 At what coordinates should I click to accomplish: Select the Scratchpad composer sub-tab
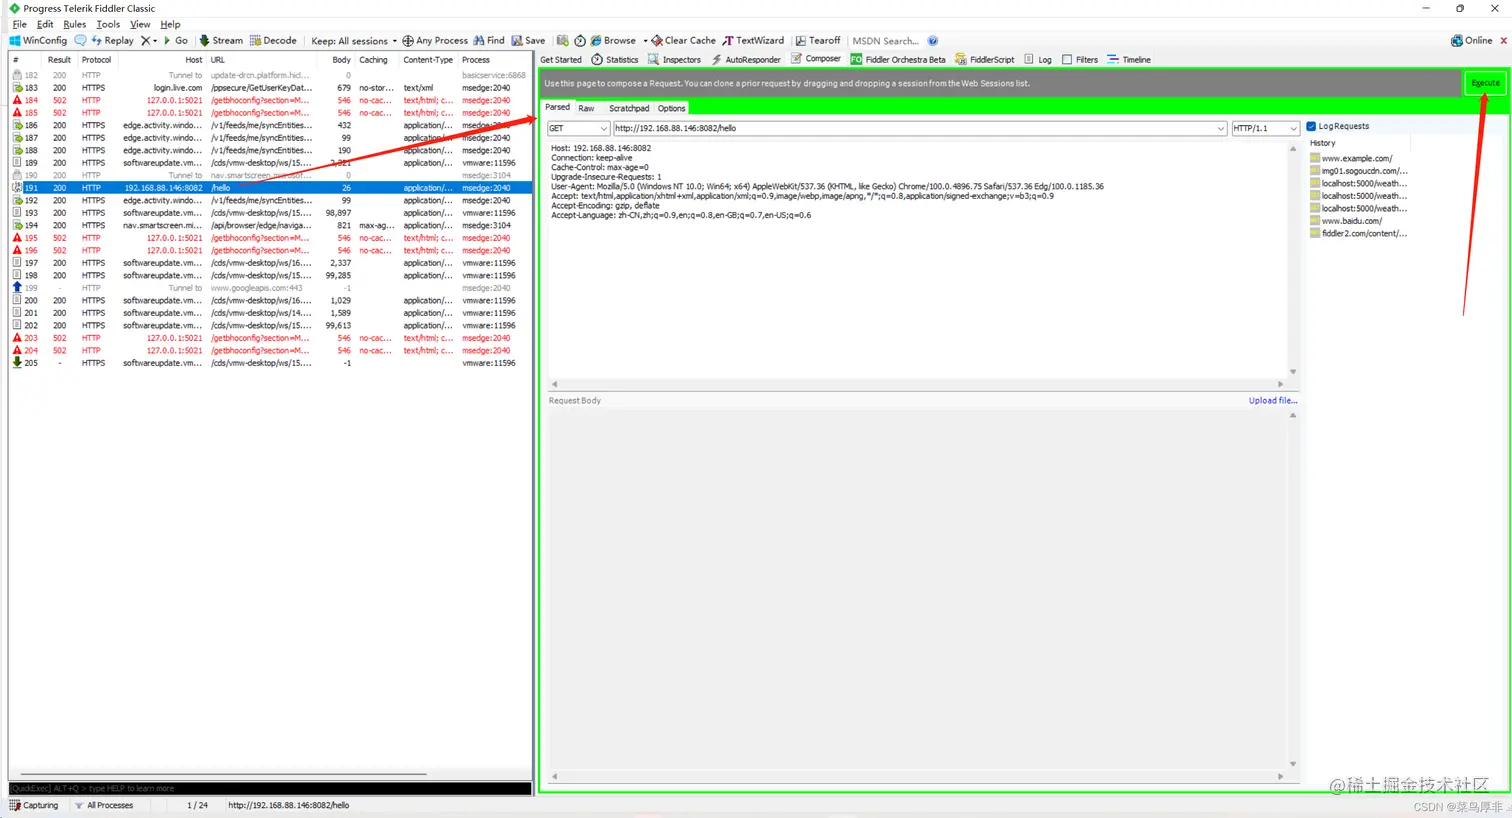click(629, 108)
